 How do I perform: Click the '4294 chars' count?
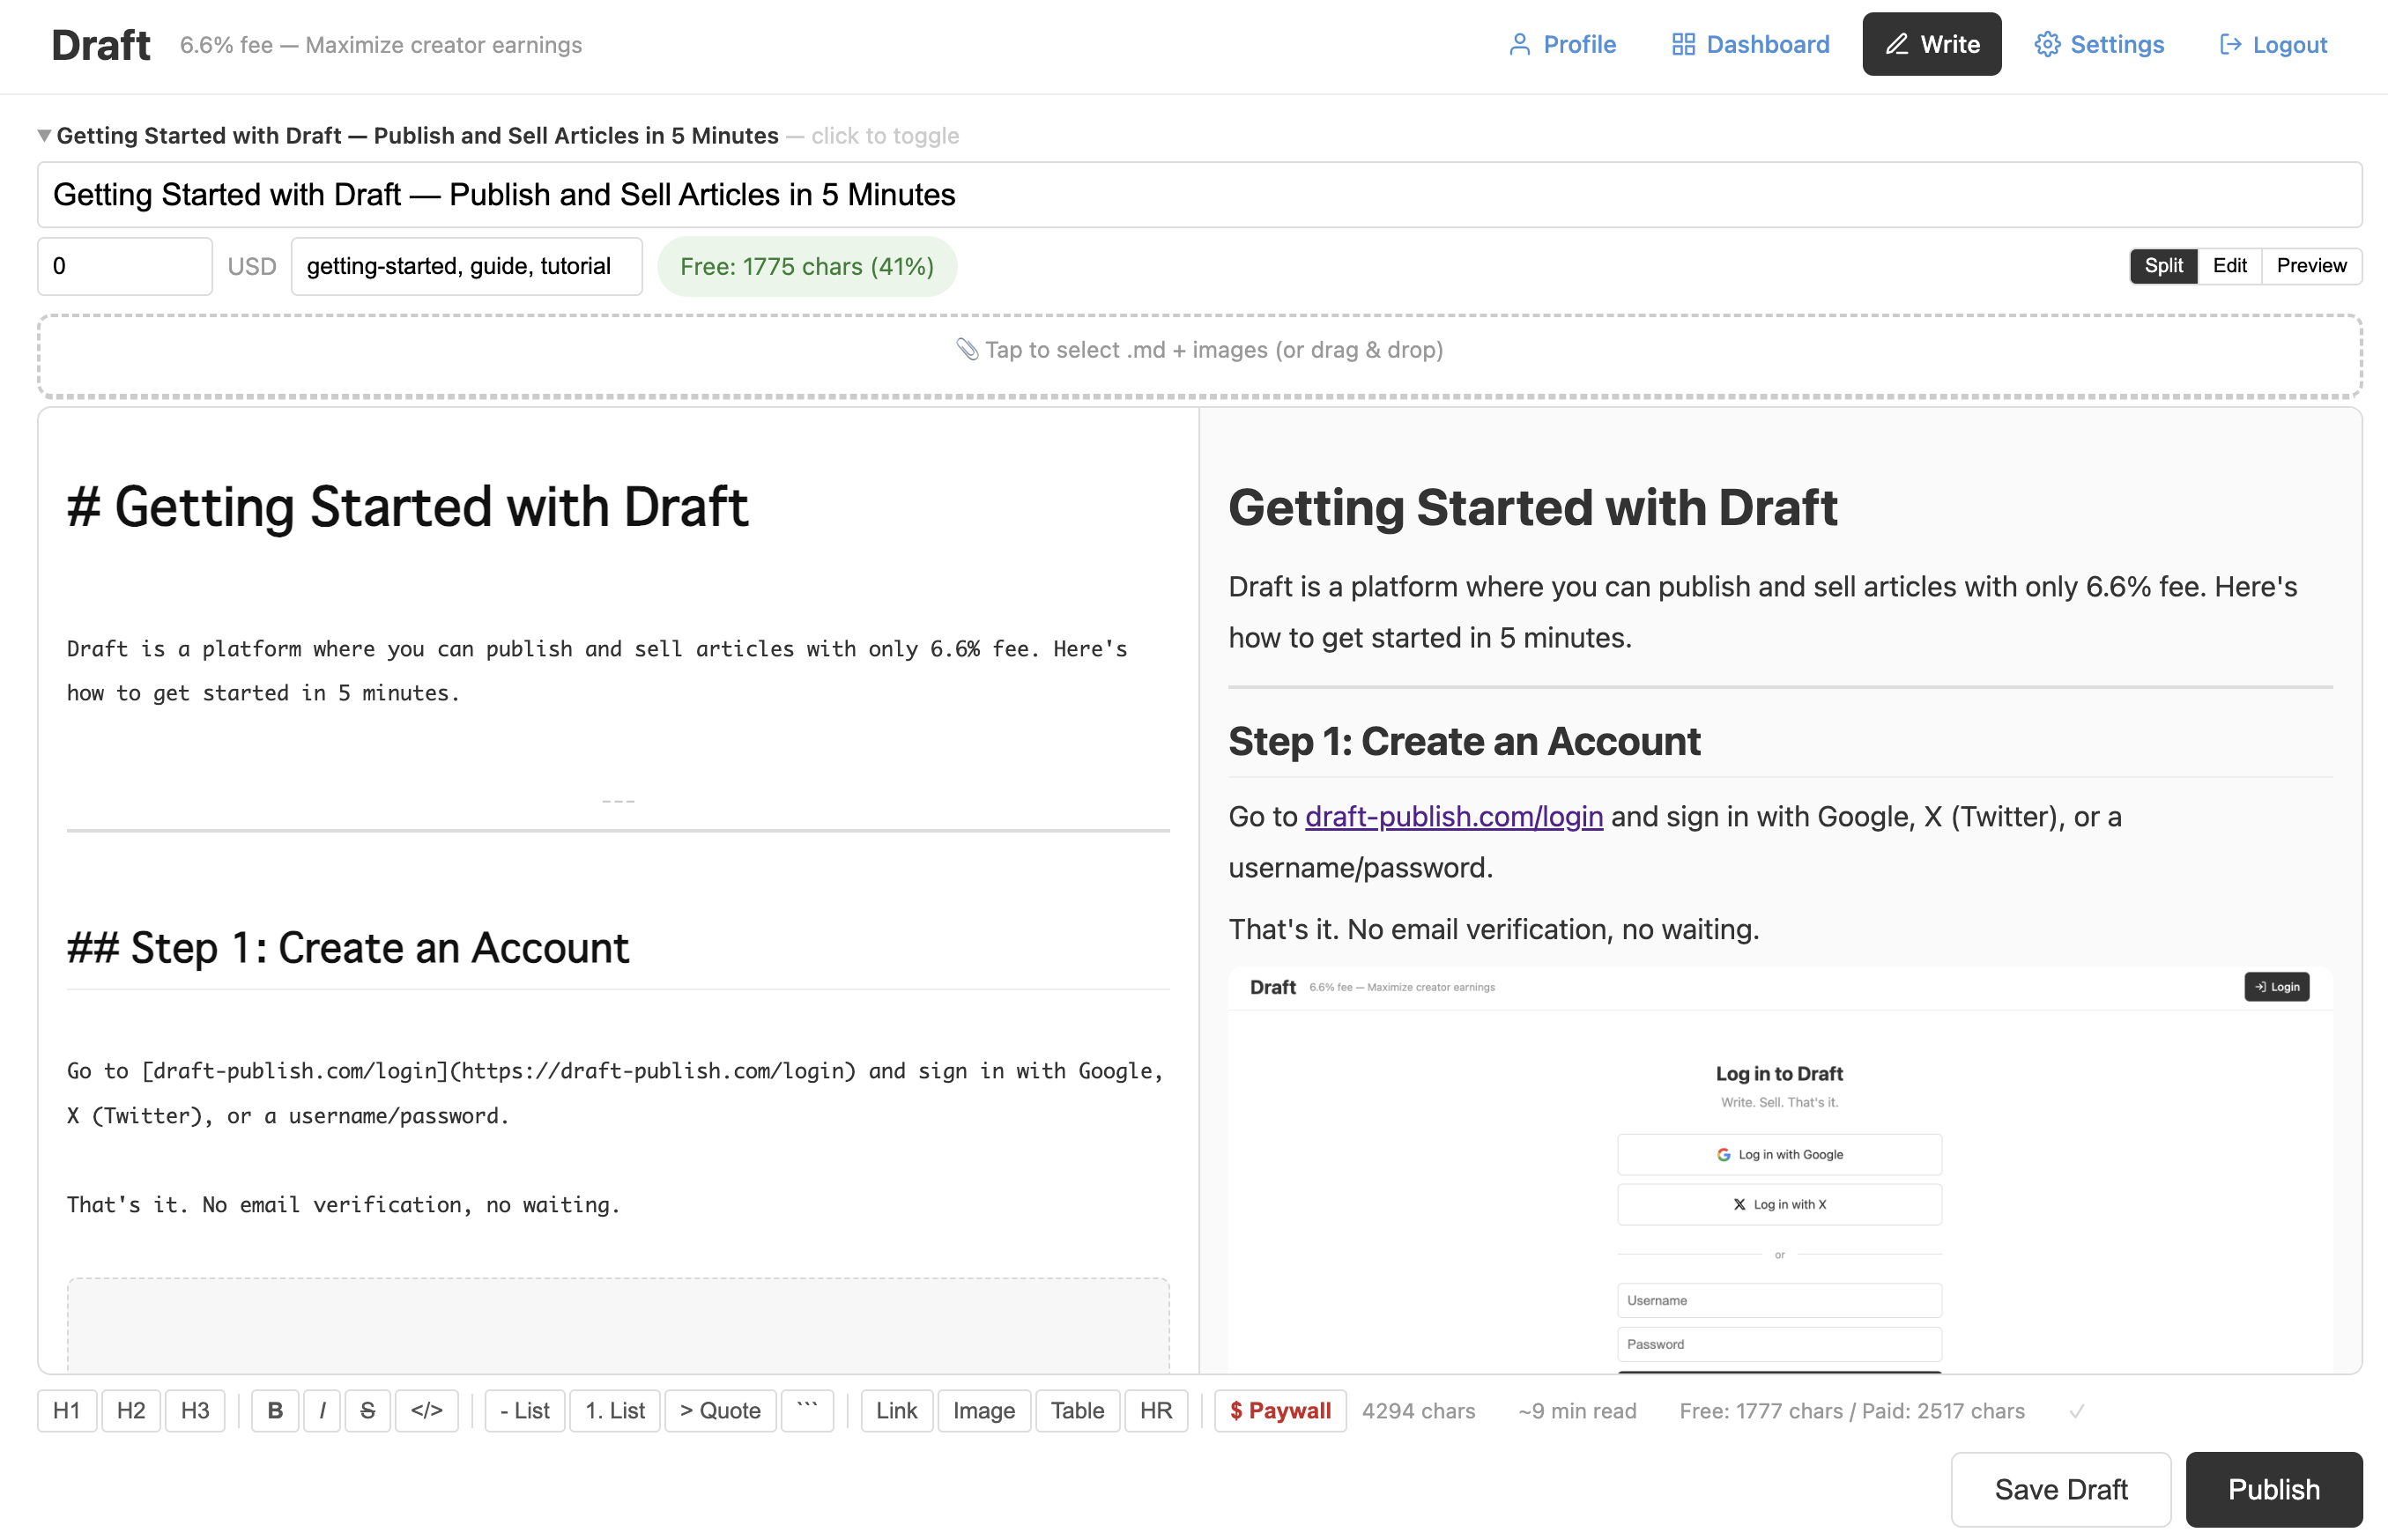(x=1418, y=1410)
